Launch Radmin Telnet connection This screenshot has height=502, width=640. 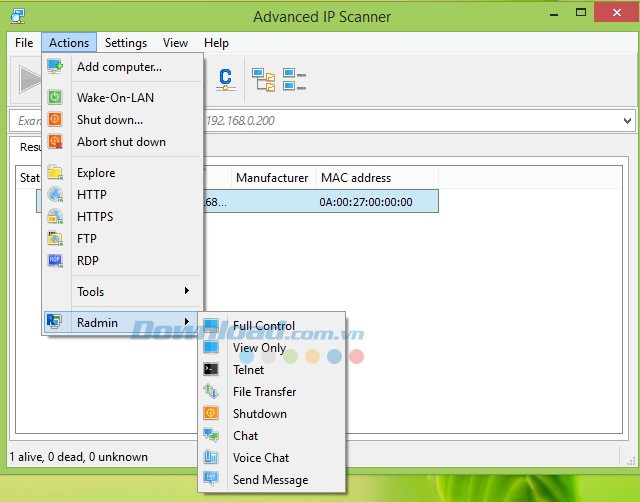(248, 370)
